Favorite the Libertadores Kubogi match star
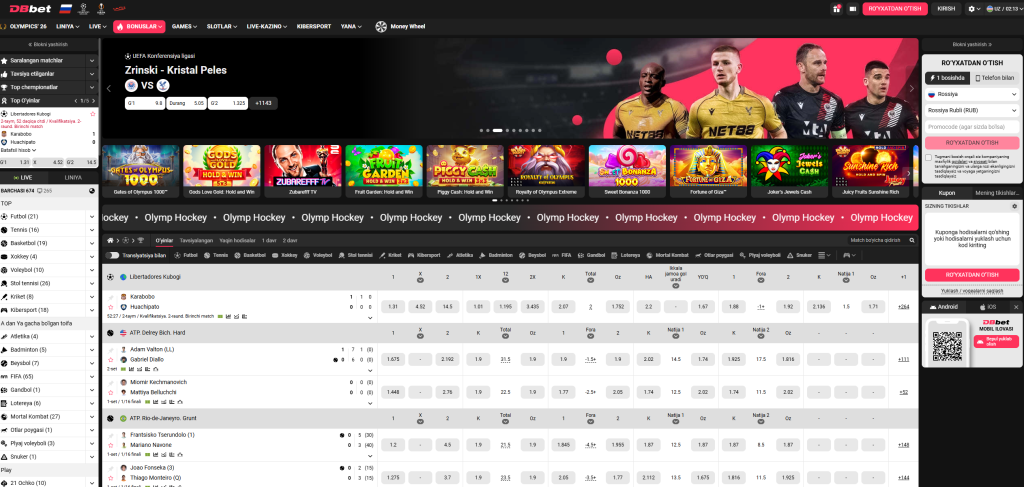 (x=93, y=113)
